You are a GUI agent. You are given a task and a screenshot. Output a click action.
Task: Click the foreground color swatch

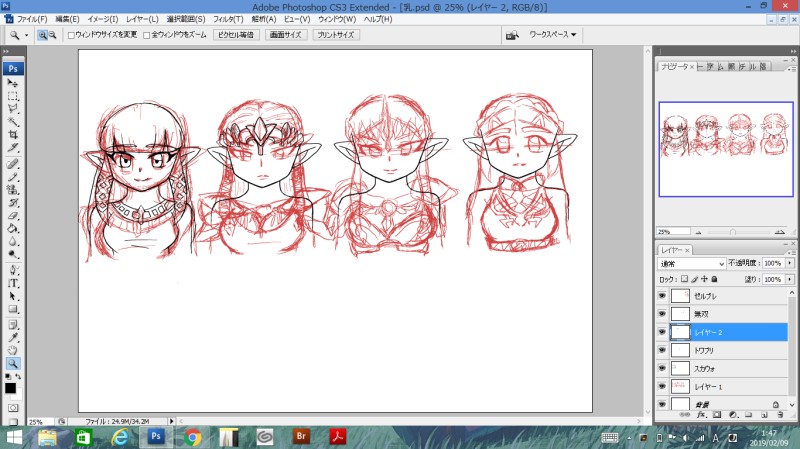[10, 388]
